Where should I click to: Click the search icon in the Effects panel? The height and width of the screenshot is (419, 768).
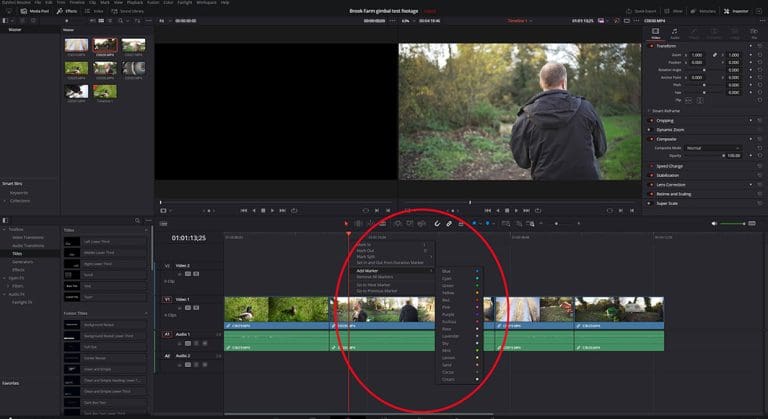(x=137, y=221)
